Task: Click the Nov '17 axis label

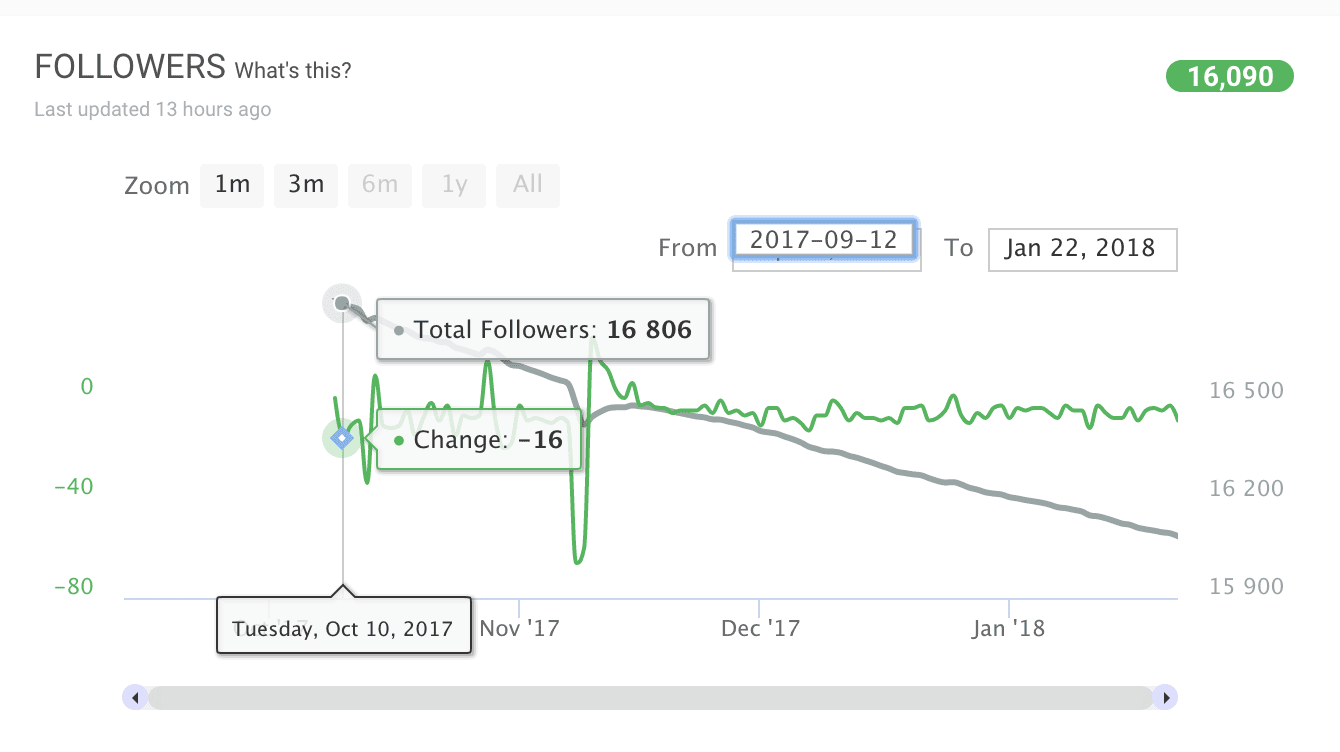Action: tap(520, 629)
